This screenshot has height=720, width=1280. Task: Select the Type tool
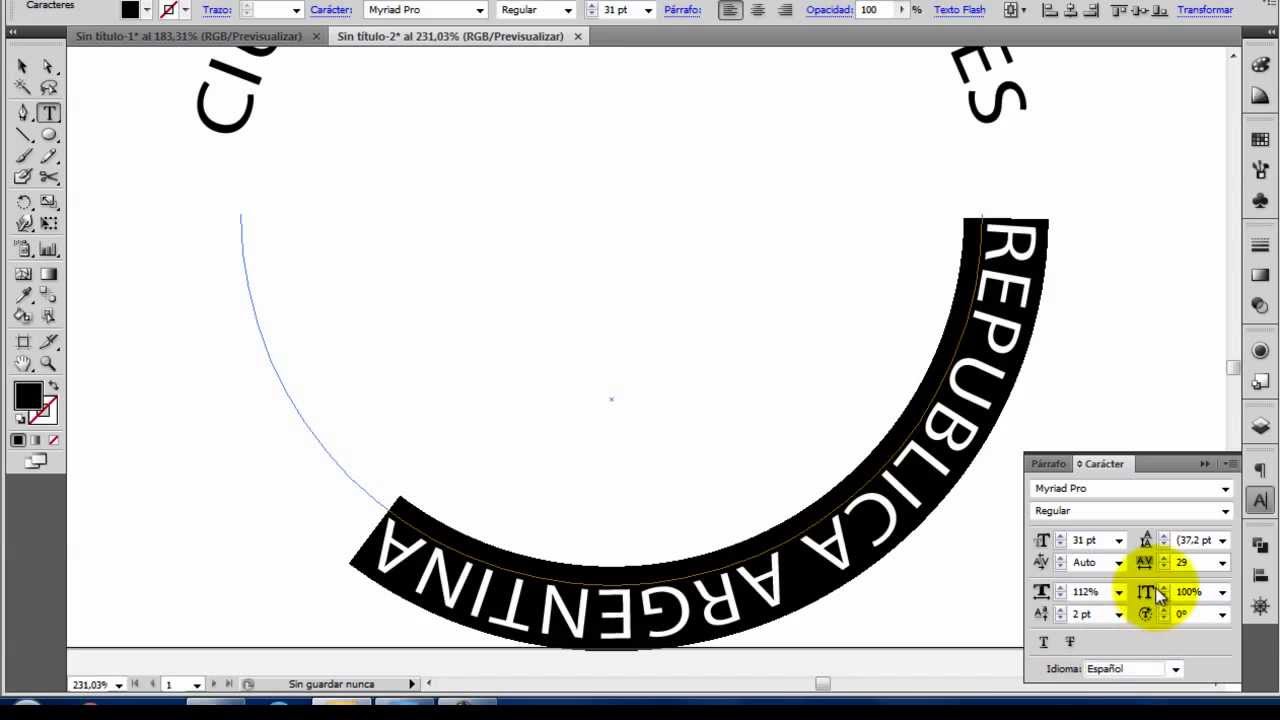tap(48, 113)
